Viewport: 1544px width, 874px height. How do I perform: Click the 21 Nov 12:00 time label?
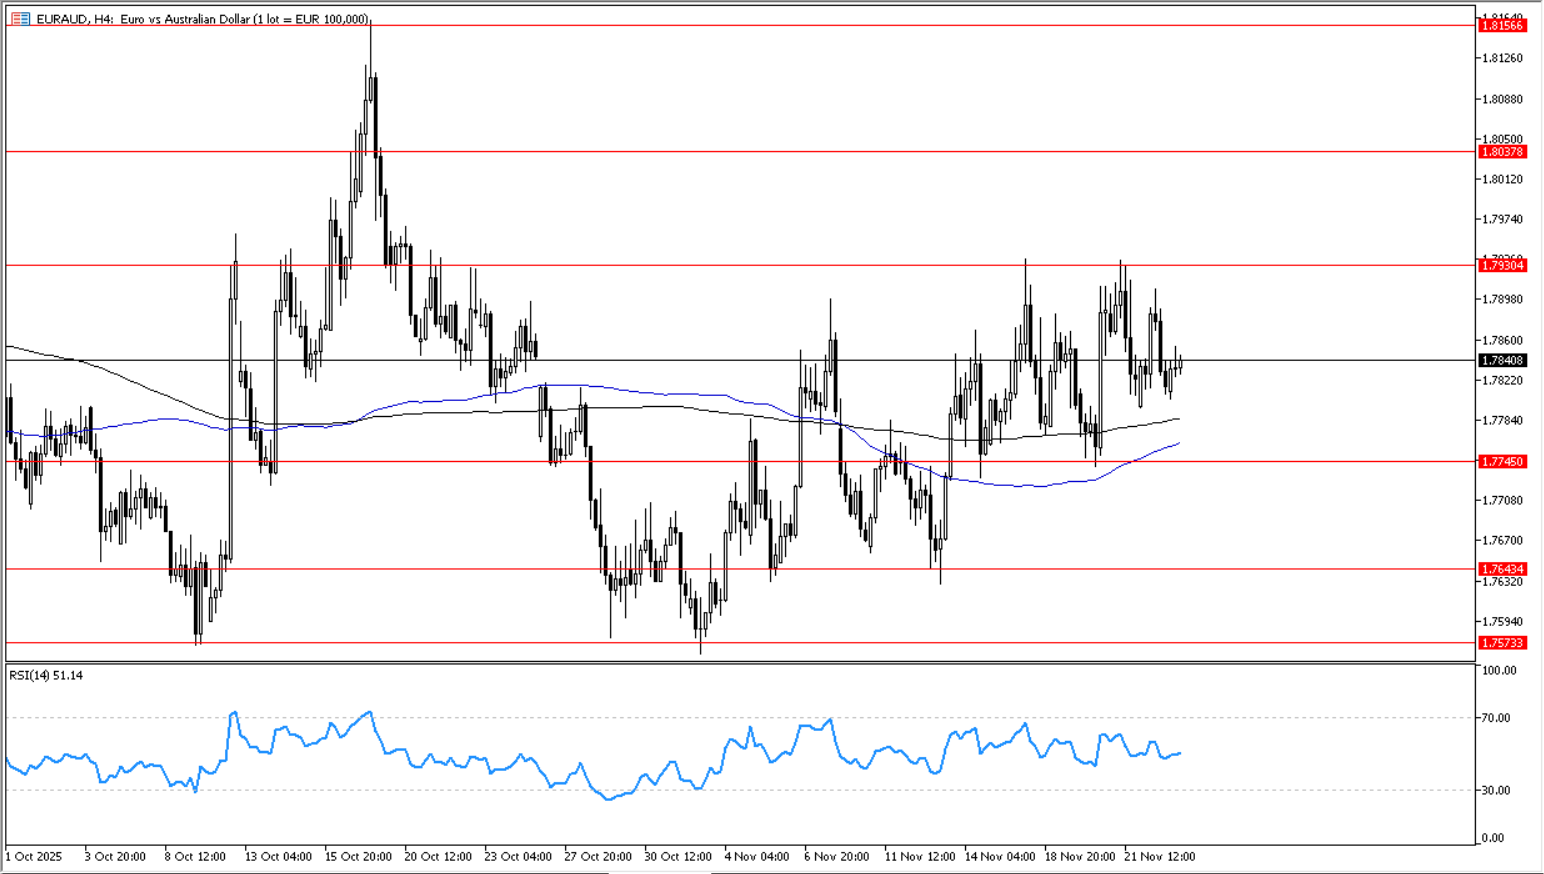(x=1159, y=857)
